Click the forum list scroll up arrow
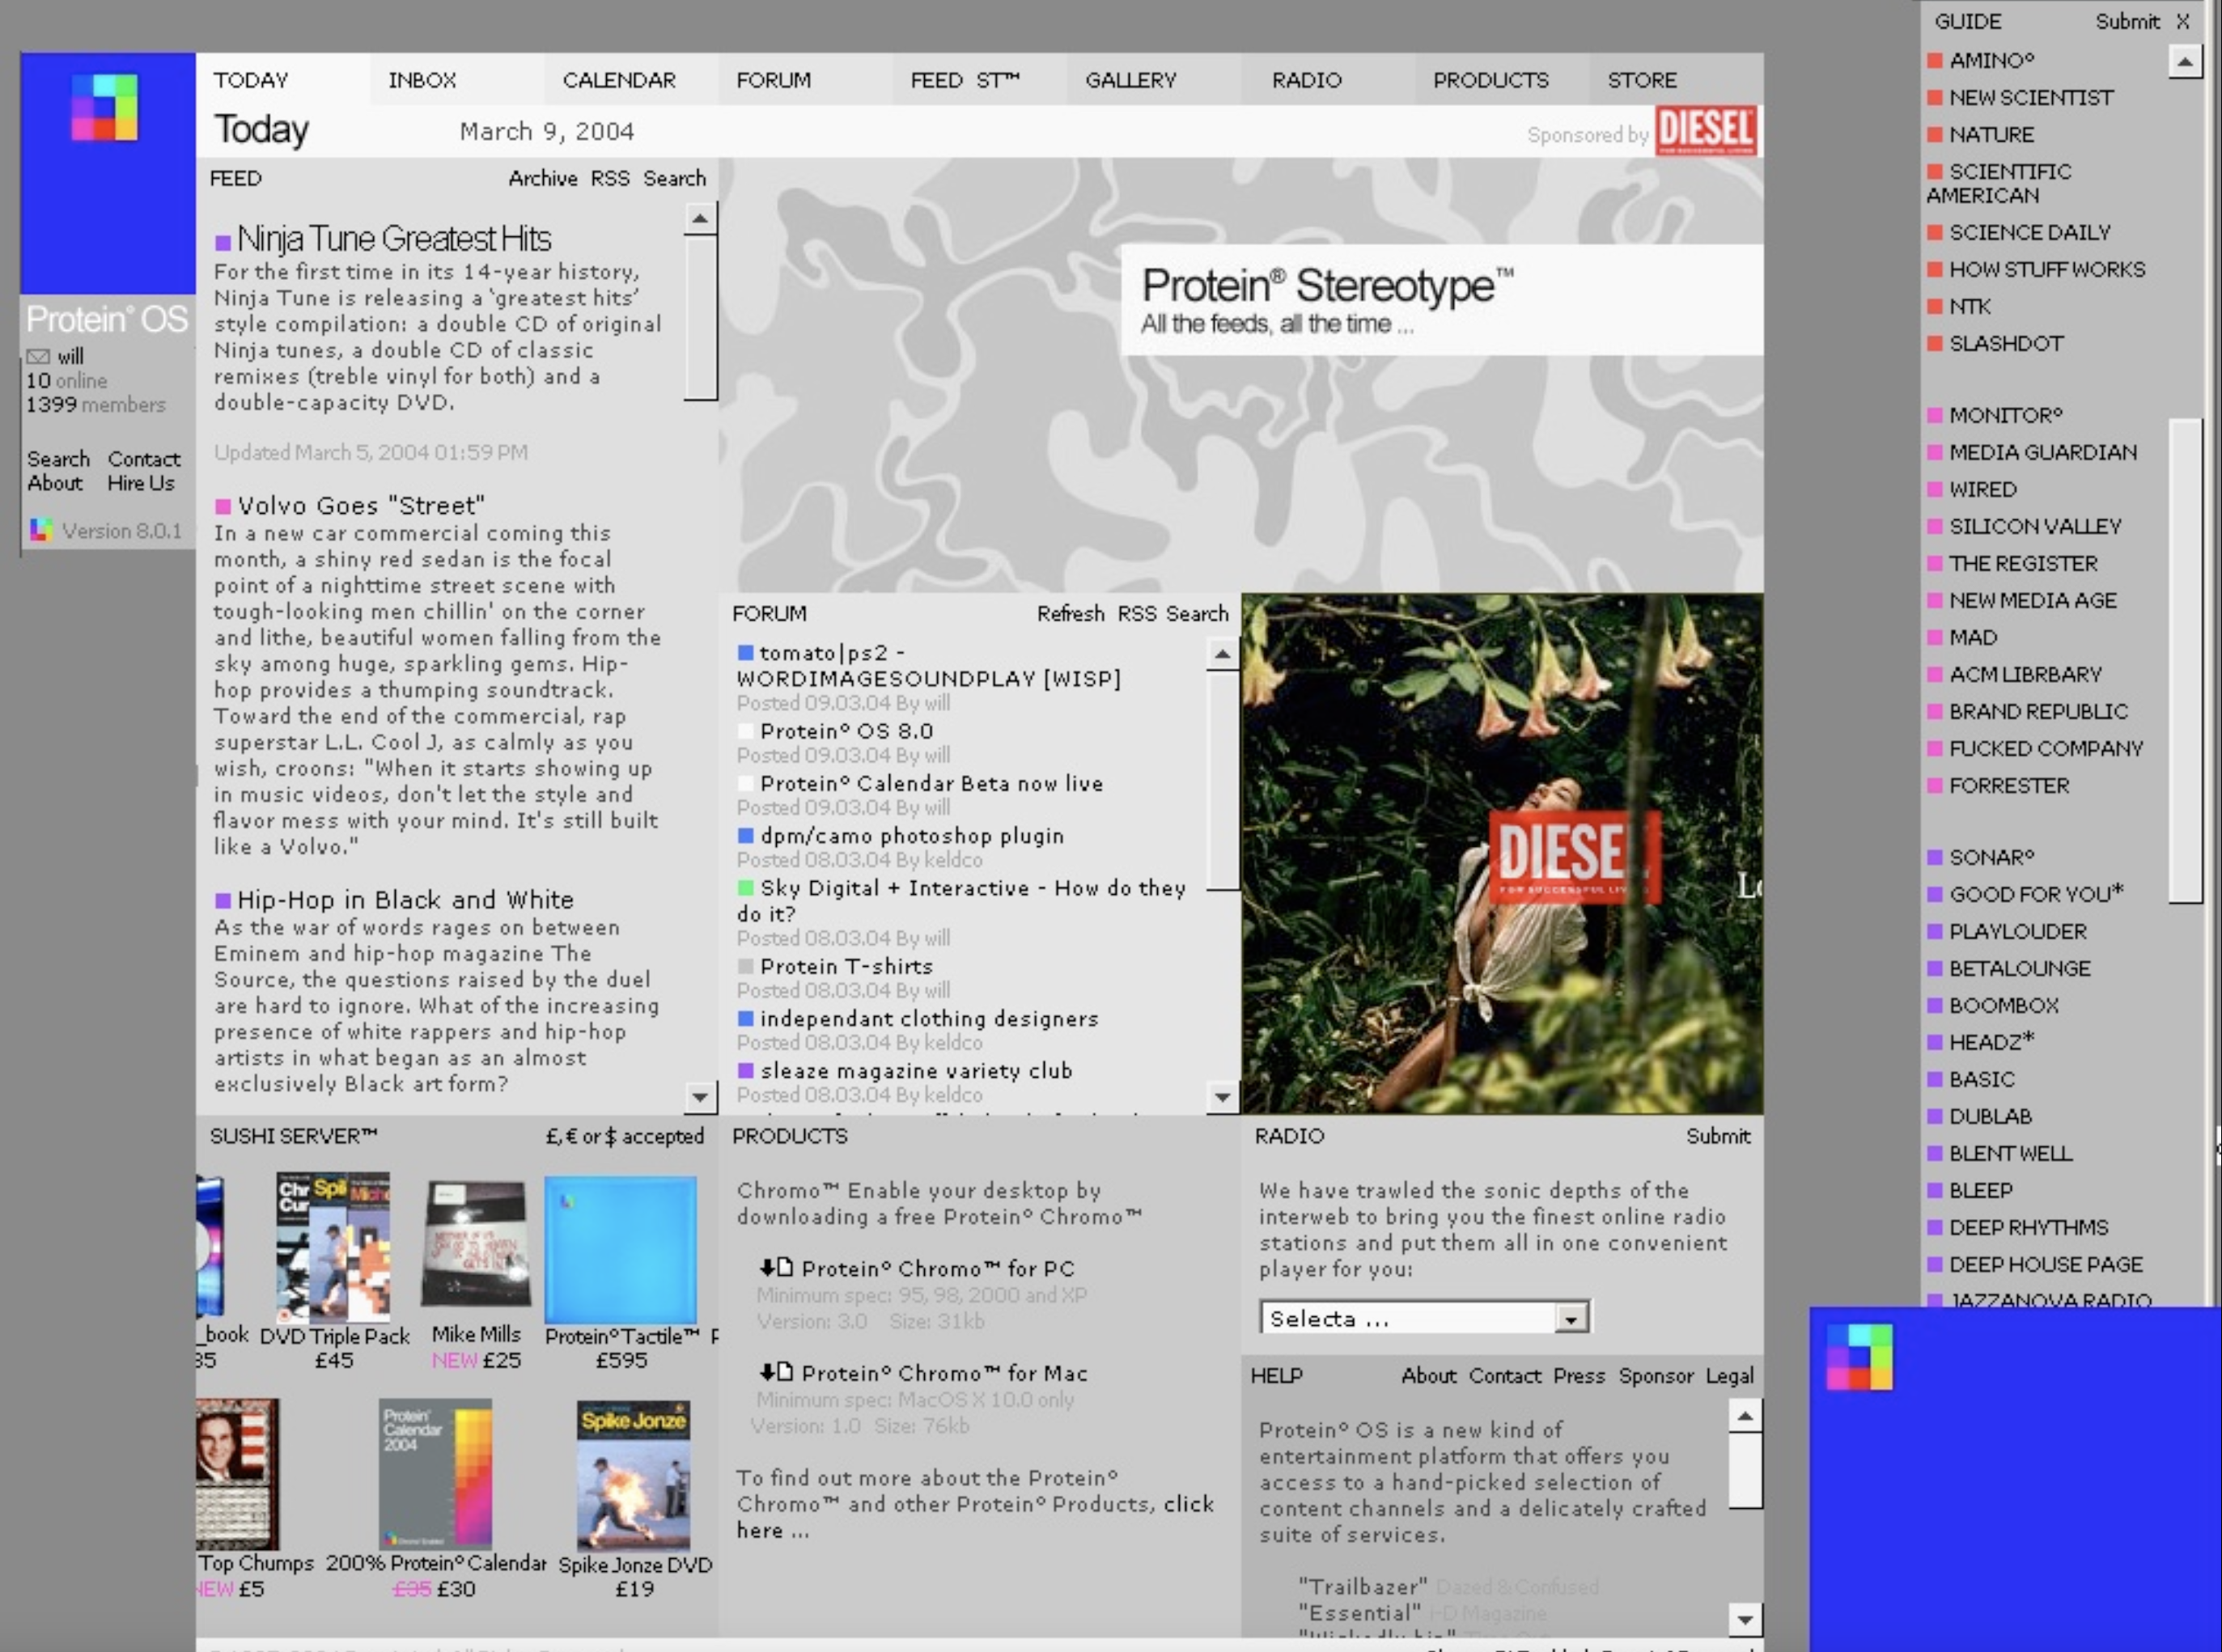The width and height of the screenshot is (2222, 1652). click(x=1222, y=654)
